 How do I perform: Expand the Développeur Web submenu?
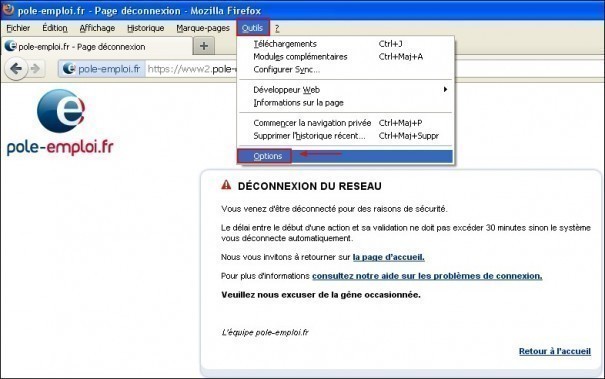point(346,90)
